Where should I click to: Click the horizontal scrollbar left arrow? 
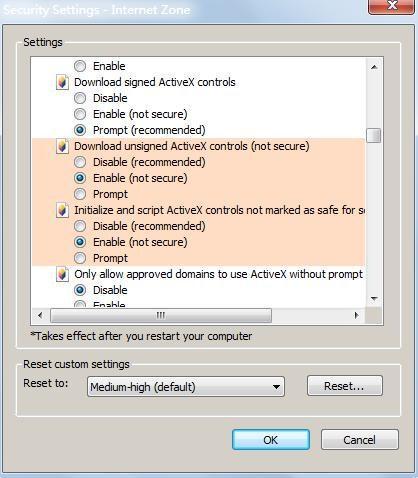pos(40,315)
